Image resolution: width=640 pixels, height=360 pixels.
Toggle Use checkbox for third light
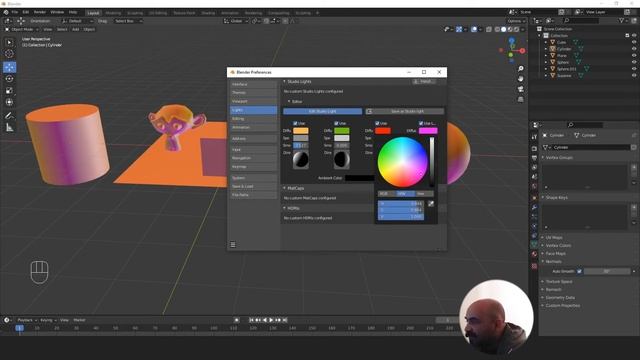tap(378, 123)
